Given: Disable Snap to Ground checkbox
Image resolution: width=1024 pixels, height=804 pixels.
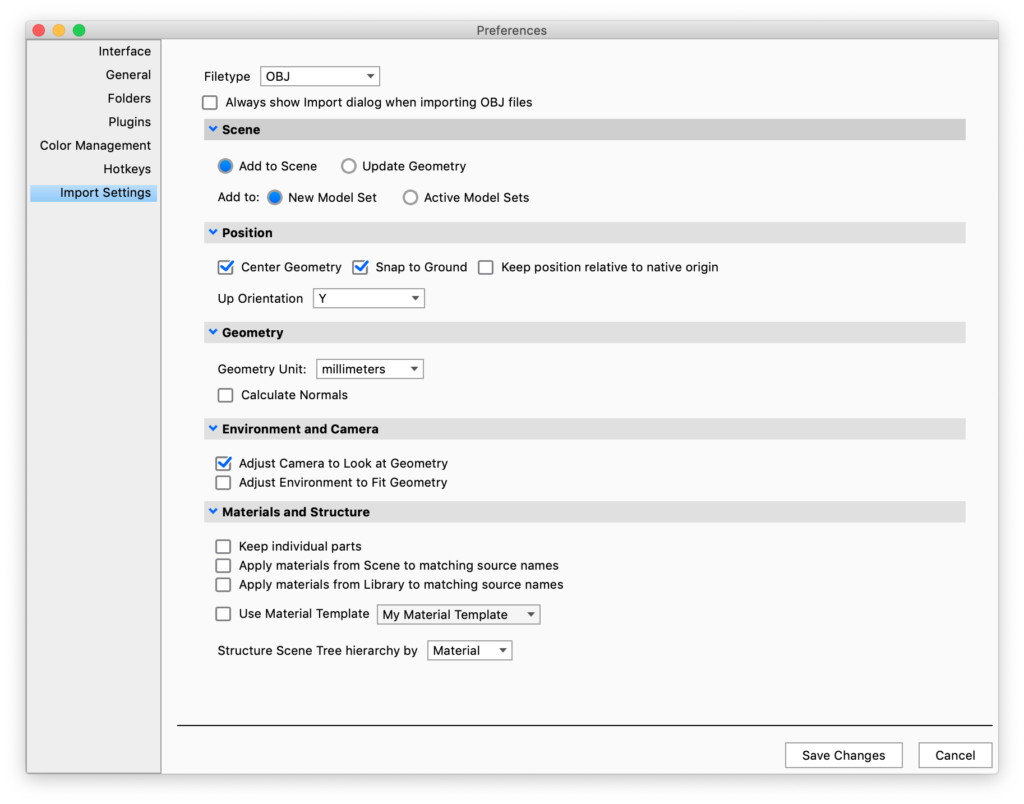Looking at the screenshot, I should pyautogui.click(x=361, y=267).
